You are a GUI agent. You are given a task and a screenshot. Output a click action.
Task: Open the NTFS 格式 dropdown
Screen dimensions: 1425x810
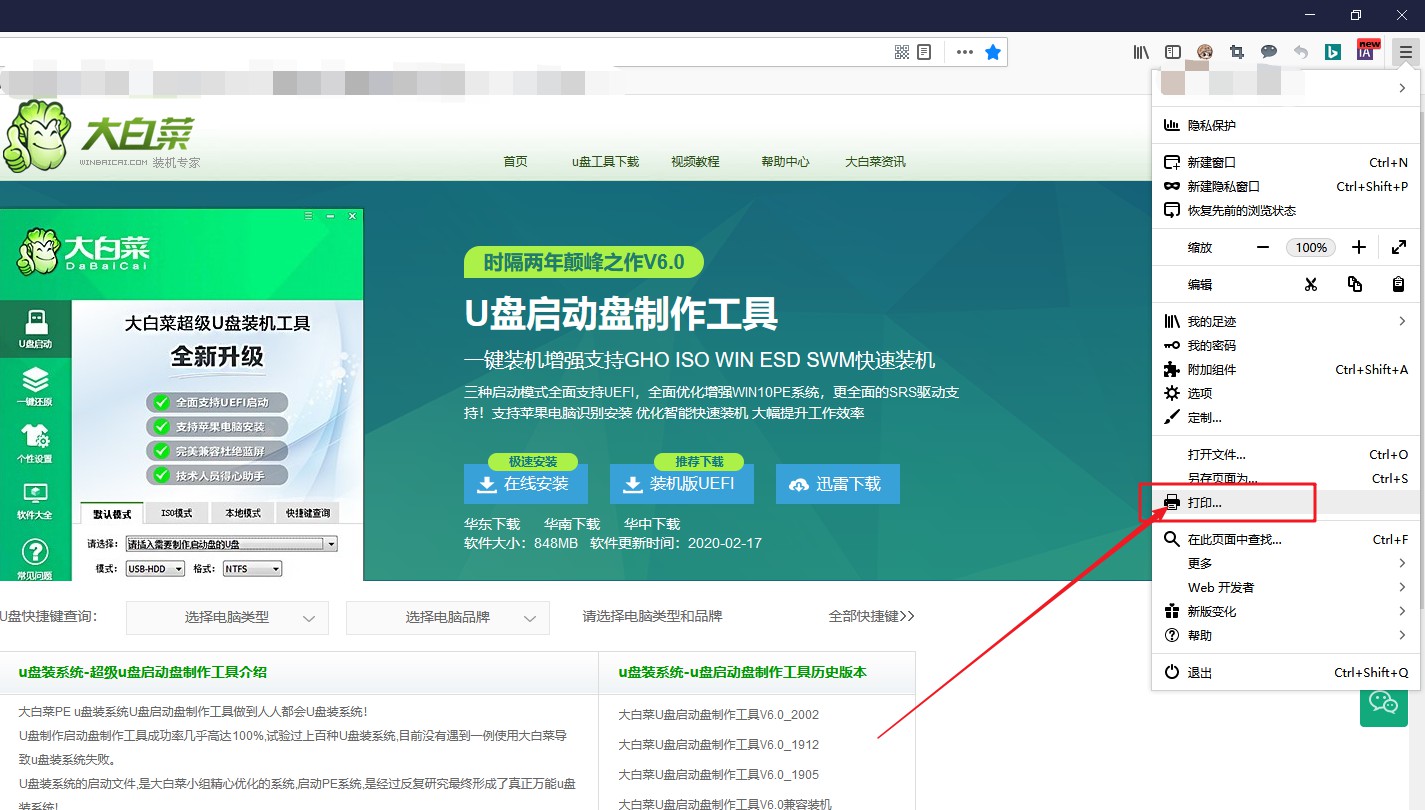point(251,568)
